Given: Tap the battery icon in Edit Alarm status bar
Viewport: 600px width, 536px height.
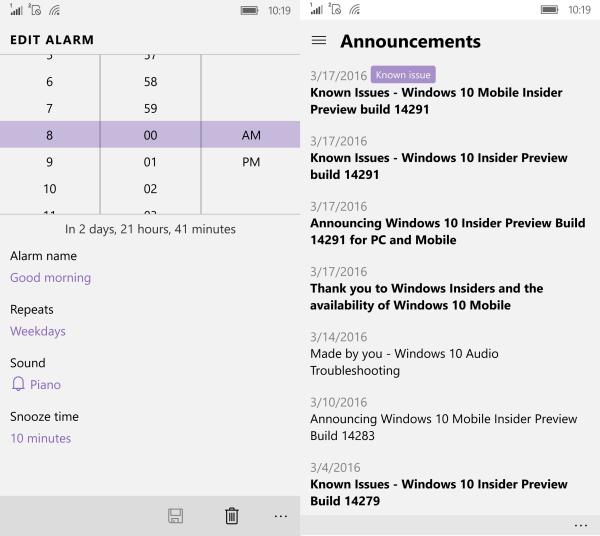Looking at the screenshot, I should (249, 10).
